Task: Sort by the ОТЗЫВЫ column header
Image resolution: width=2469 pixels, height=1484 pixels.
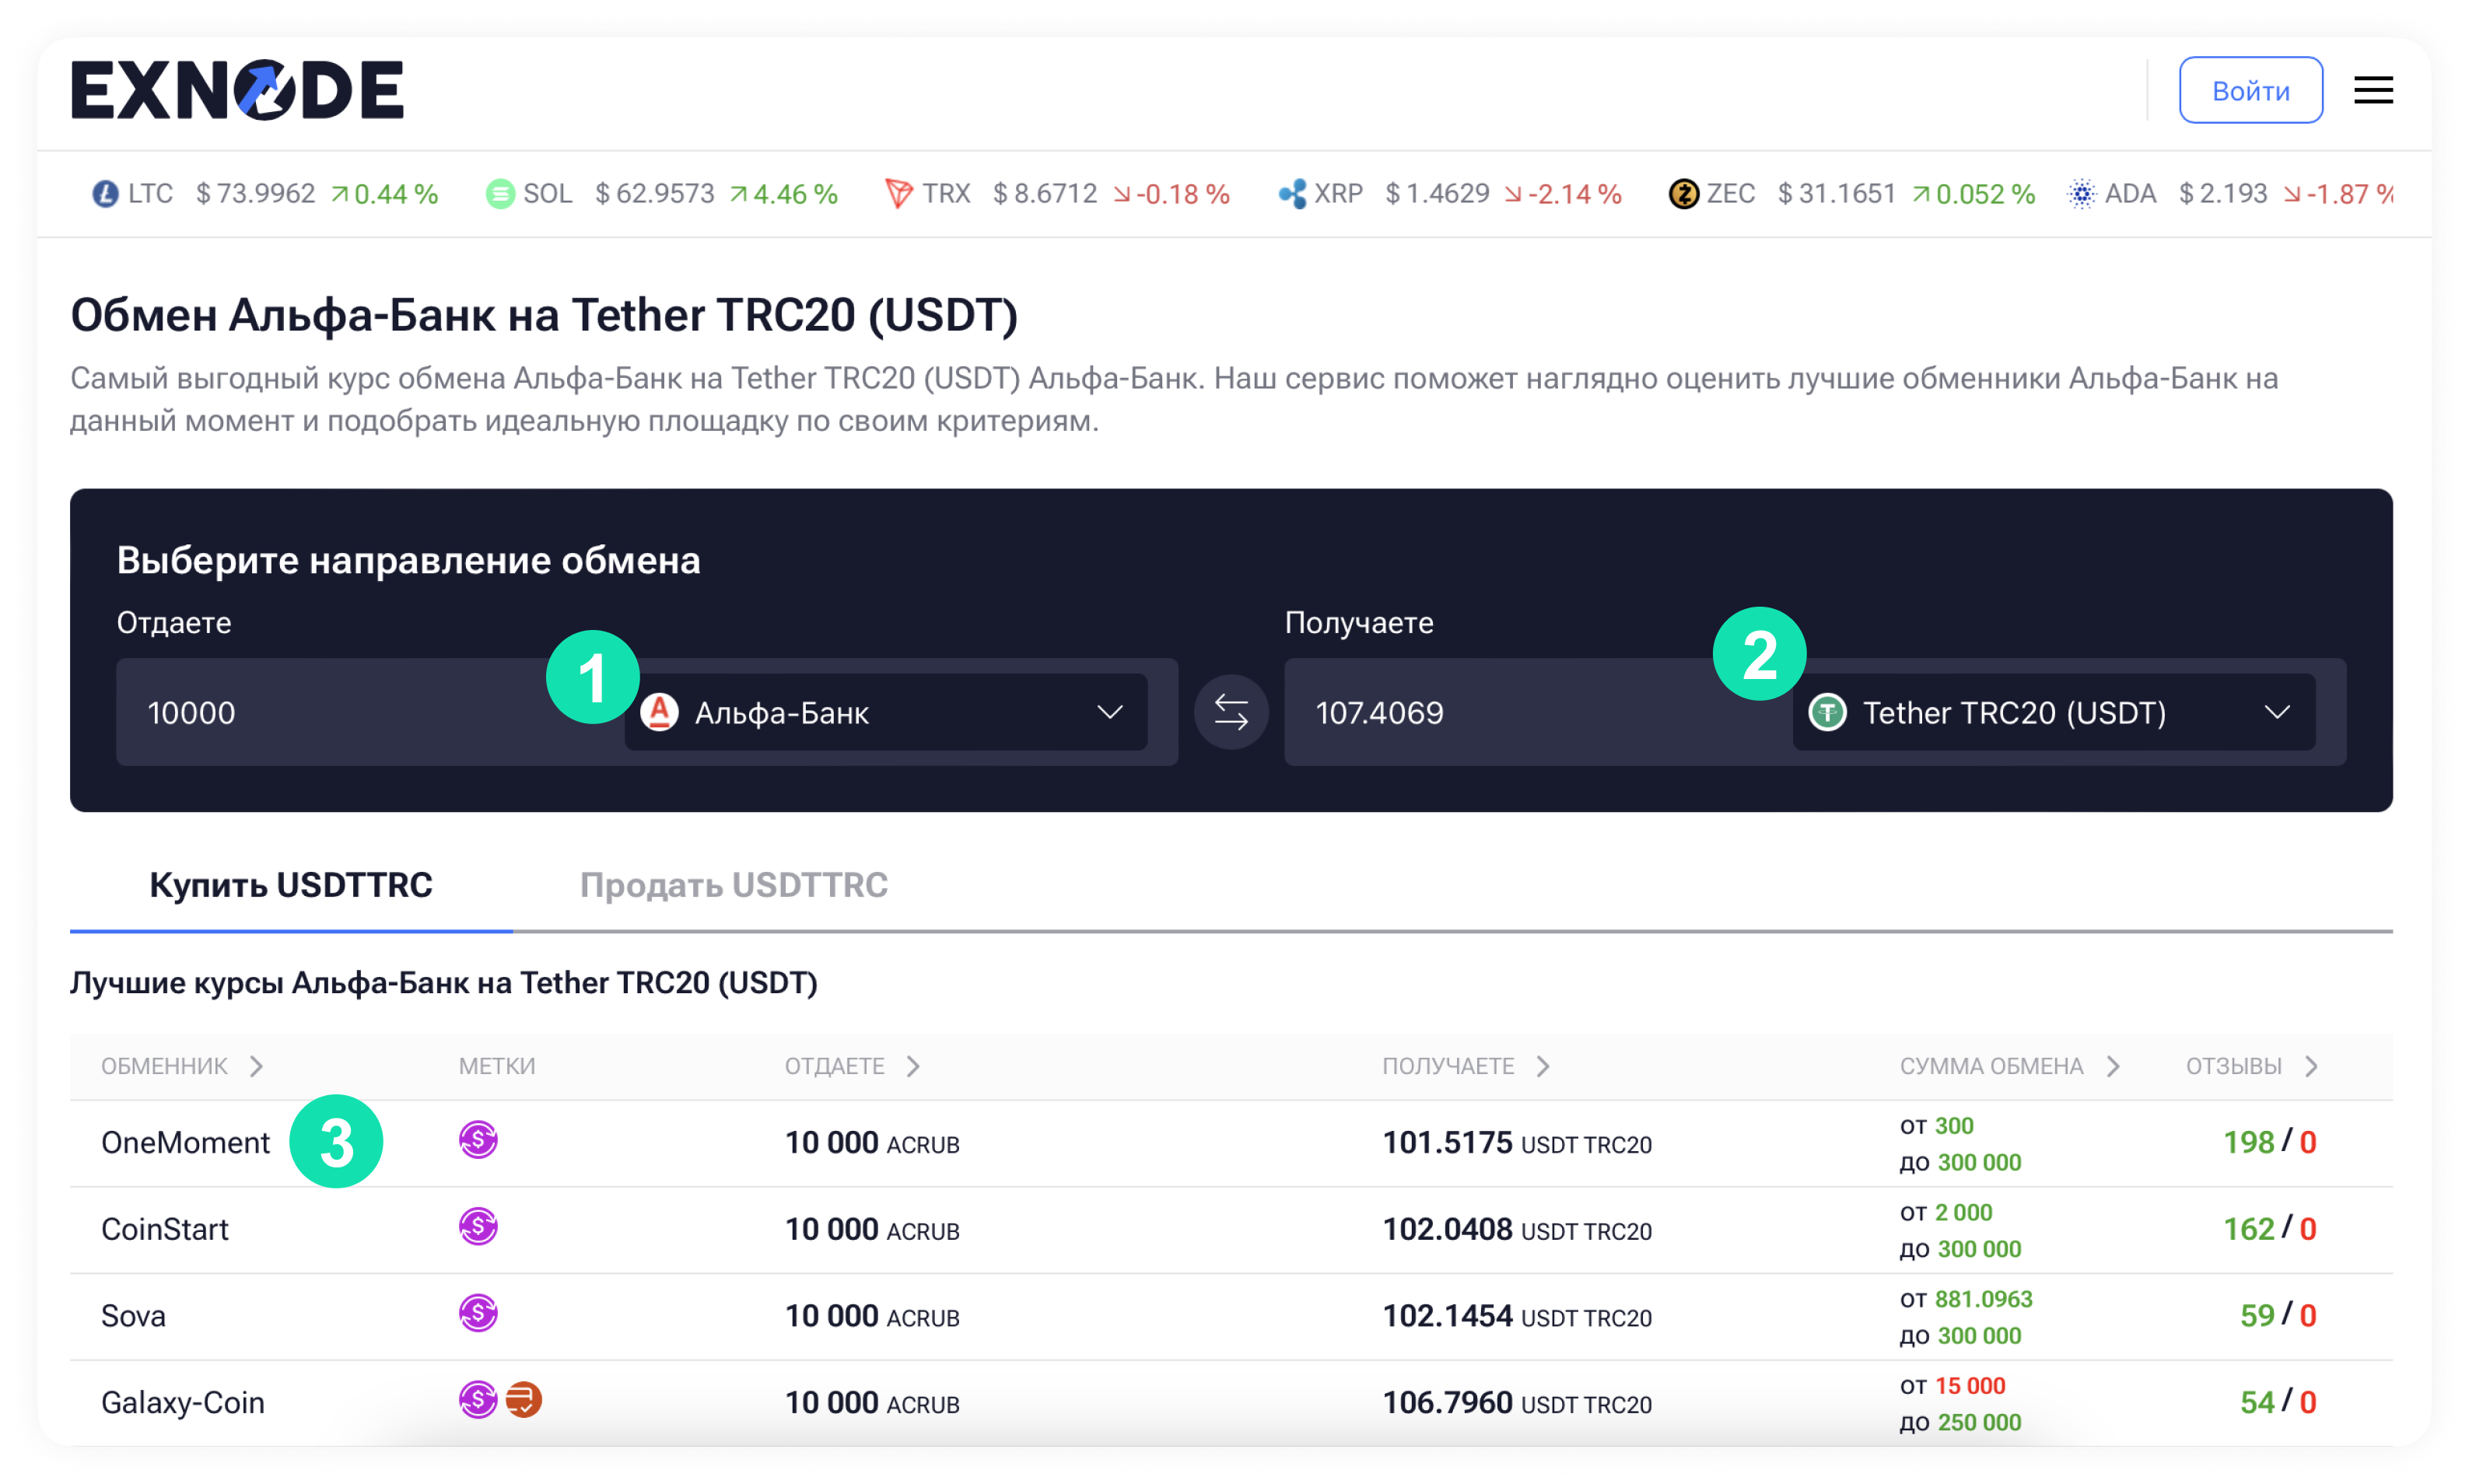Action: pos(2252,1066)
